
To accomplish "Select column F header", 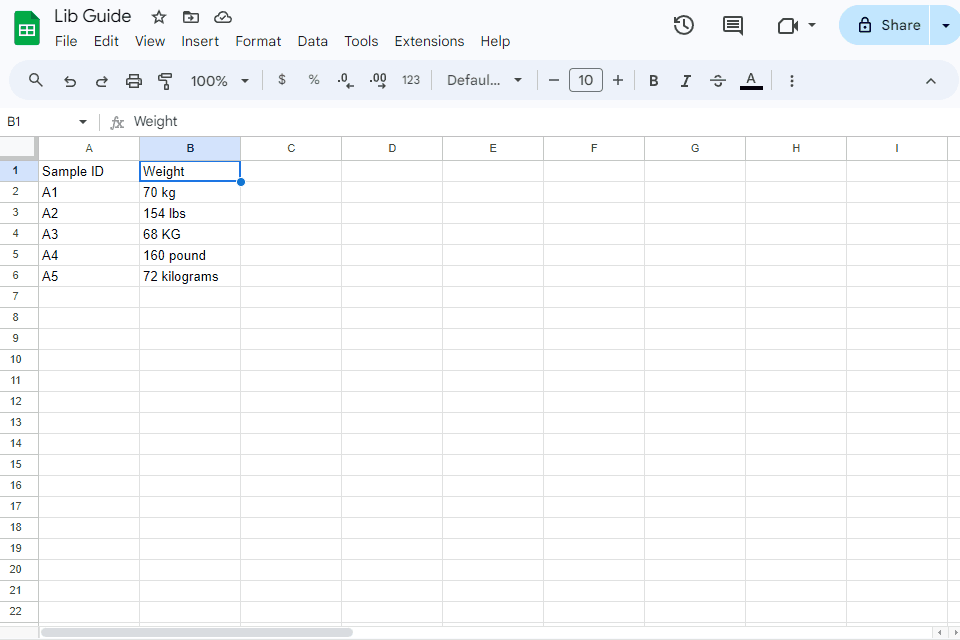I will [594, 148].
